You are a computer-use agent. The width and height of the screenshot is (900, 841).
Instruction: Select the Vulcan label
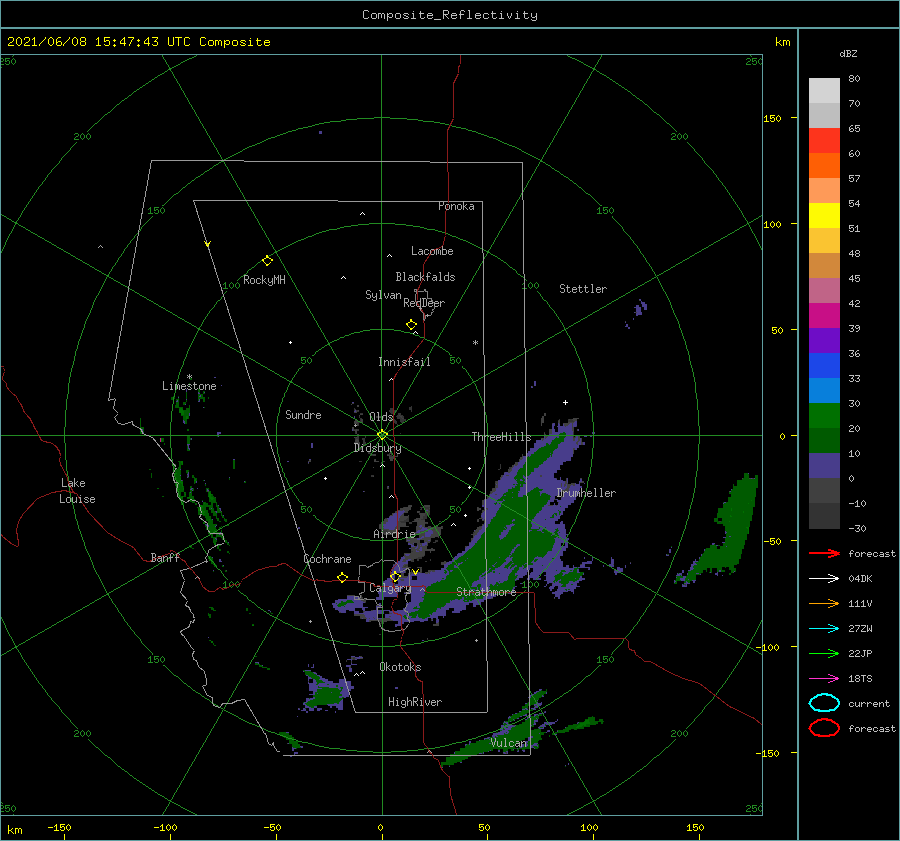pyautogui.click(x=509, y=743)
